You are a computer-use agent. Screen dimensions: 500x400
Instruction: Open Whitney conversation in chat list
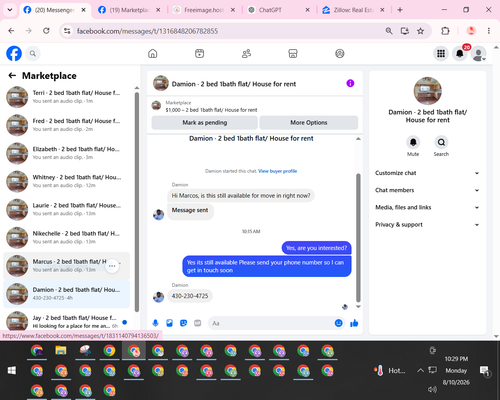tap(67, 181)
